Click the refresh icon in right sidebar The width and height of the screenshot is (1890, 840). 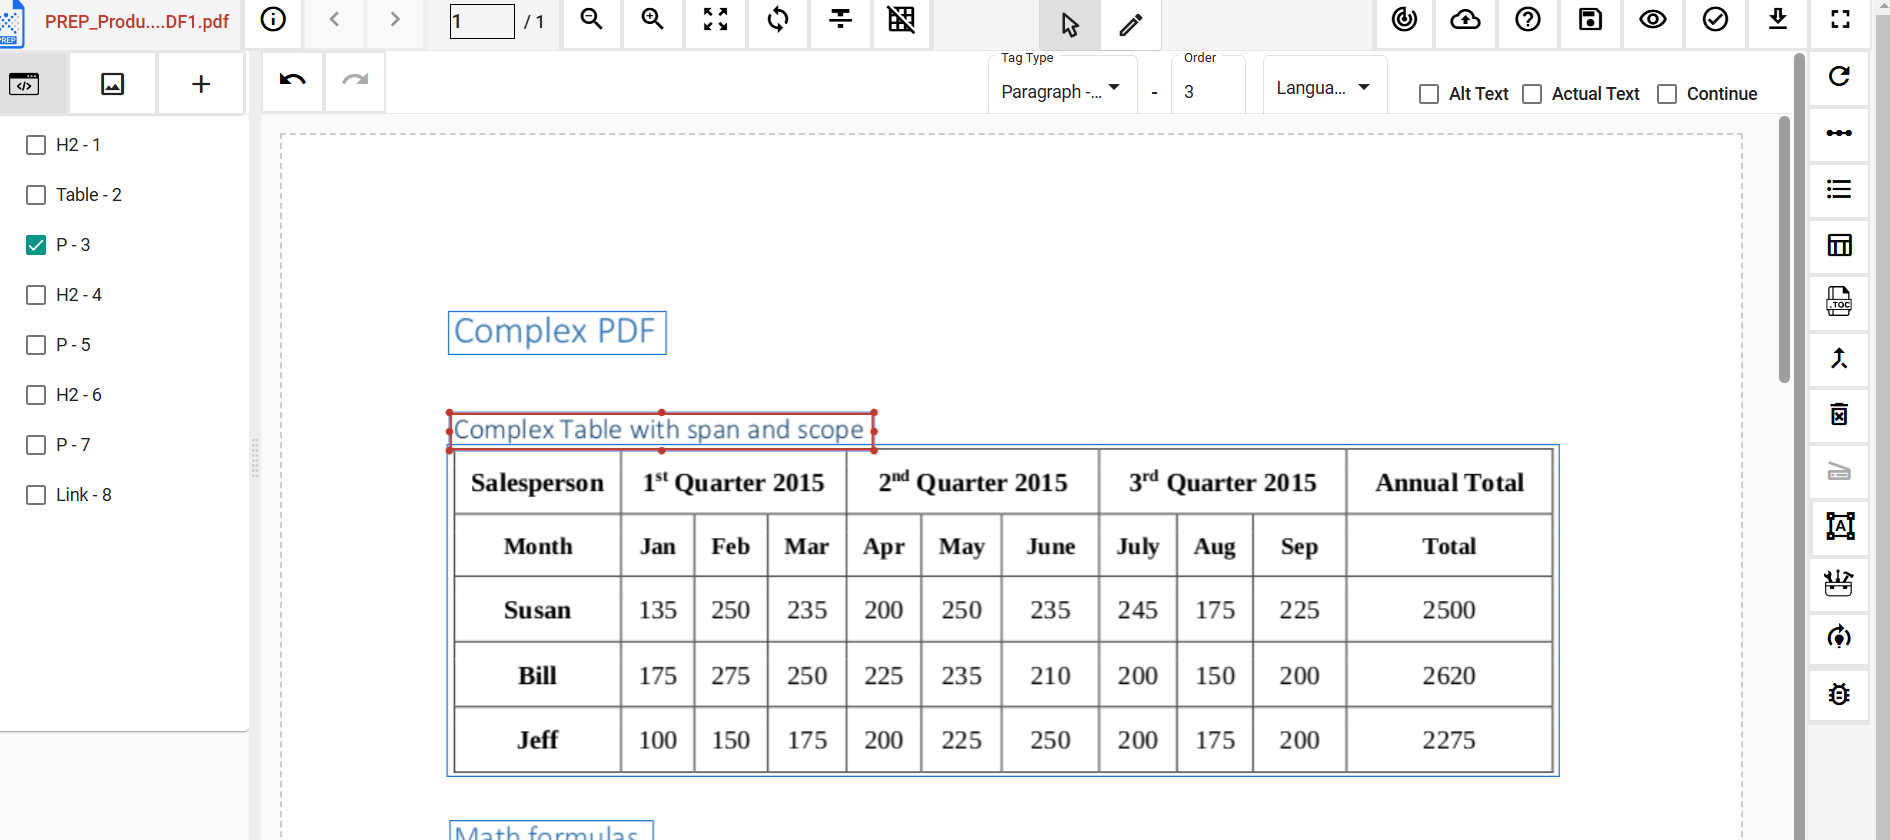1839,77
